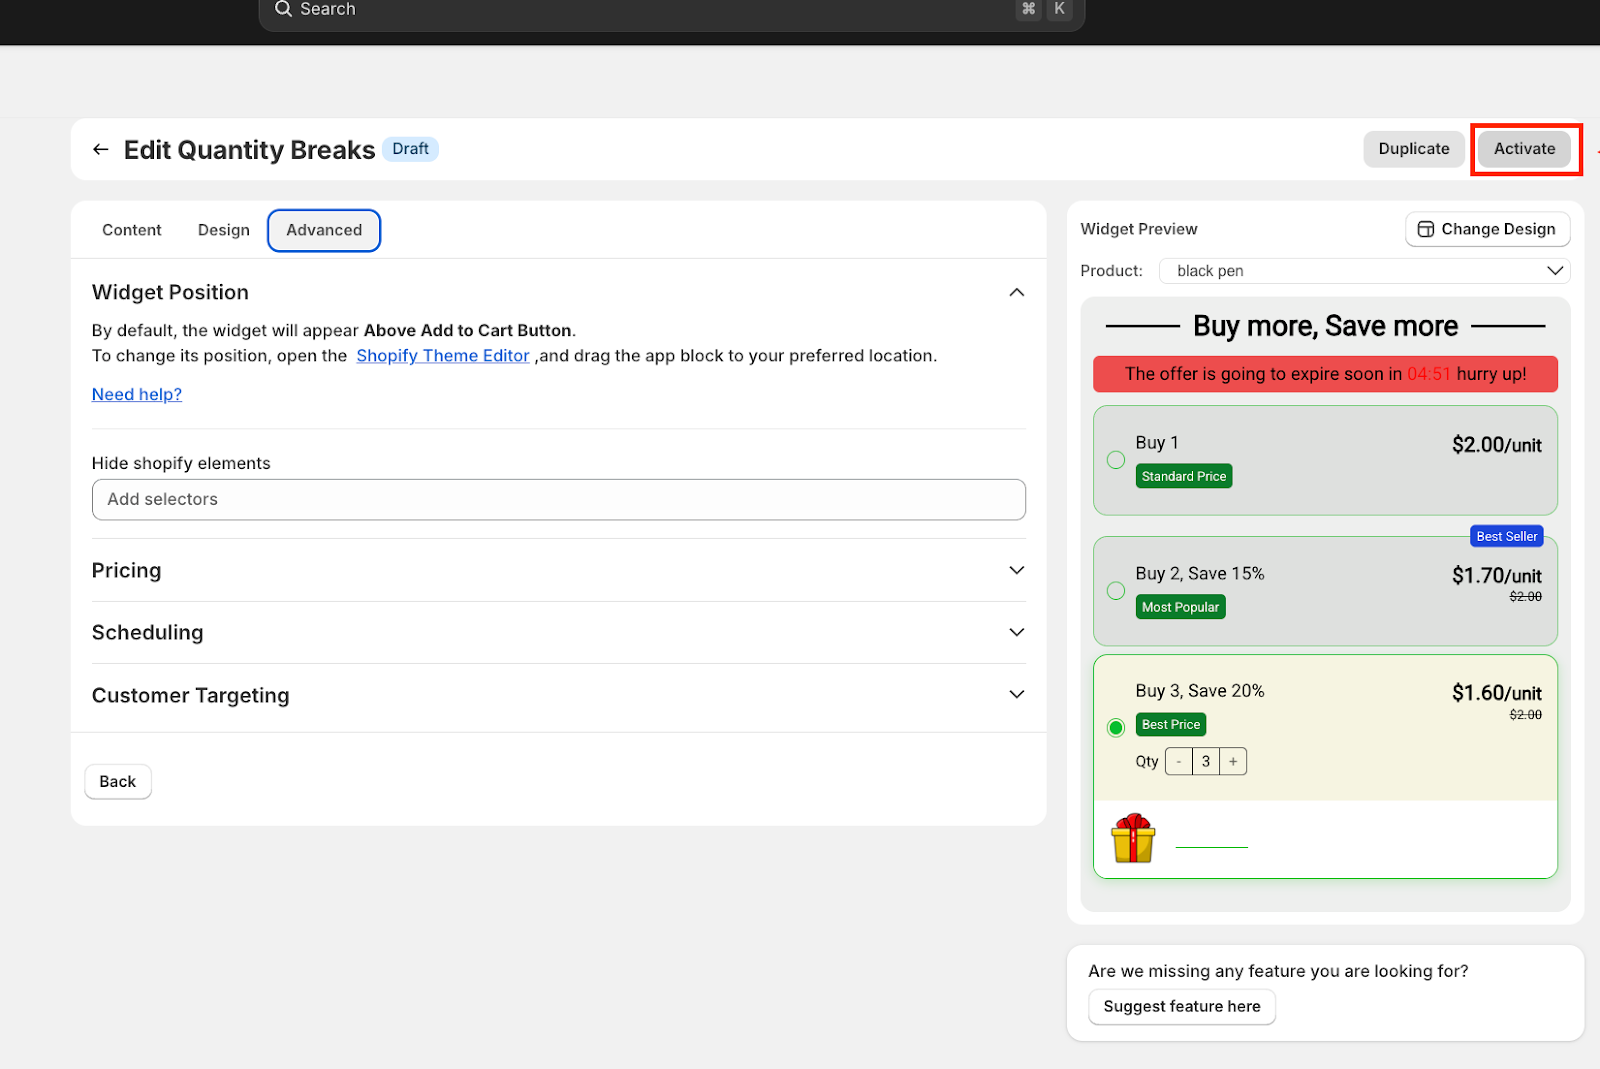Click the Best Seller badge

pos(1506,536)
